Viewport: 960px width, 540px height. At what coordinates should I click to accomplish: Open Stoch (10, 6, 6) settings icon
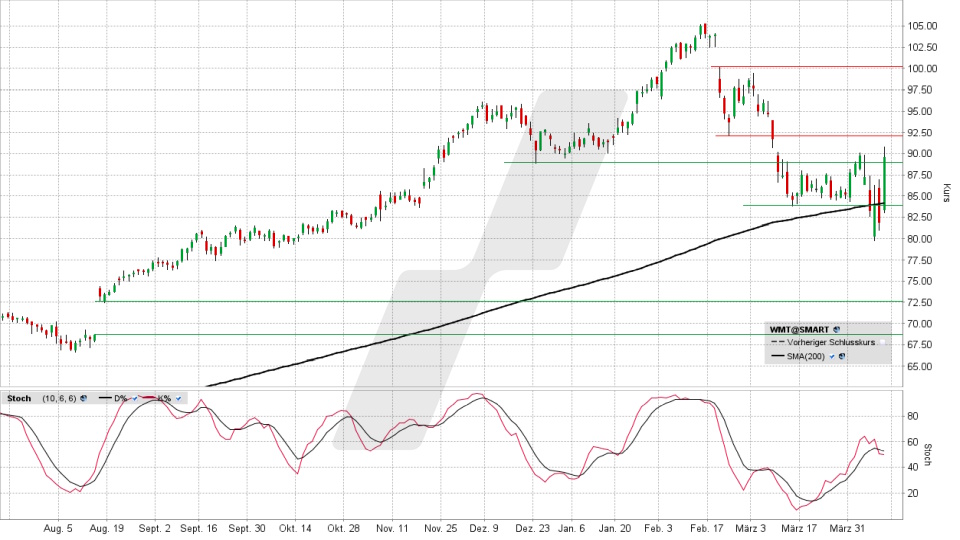coord(83,398)
